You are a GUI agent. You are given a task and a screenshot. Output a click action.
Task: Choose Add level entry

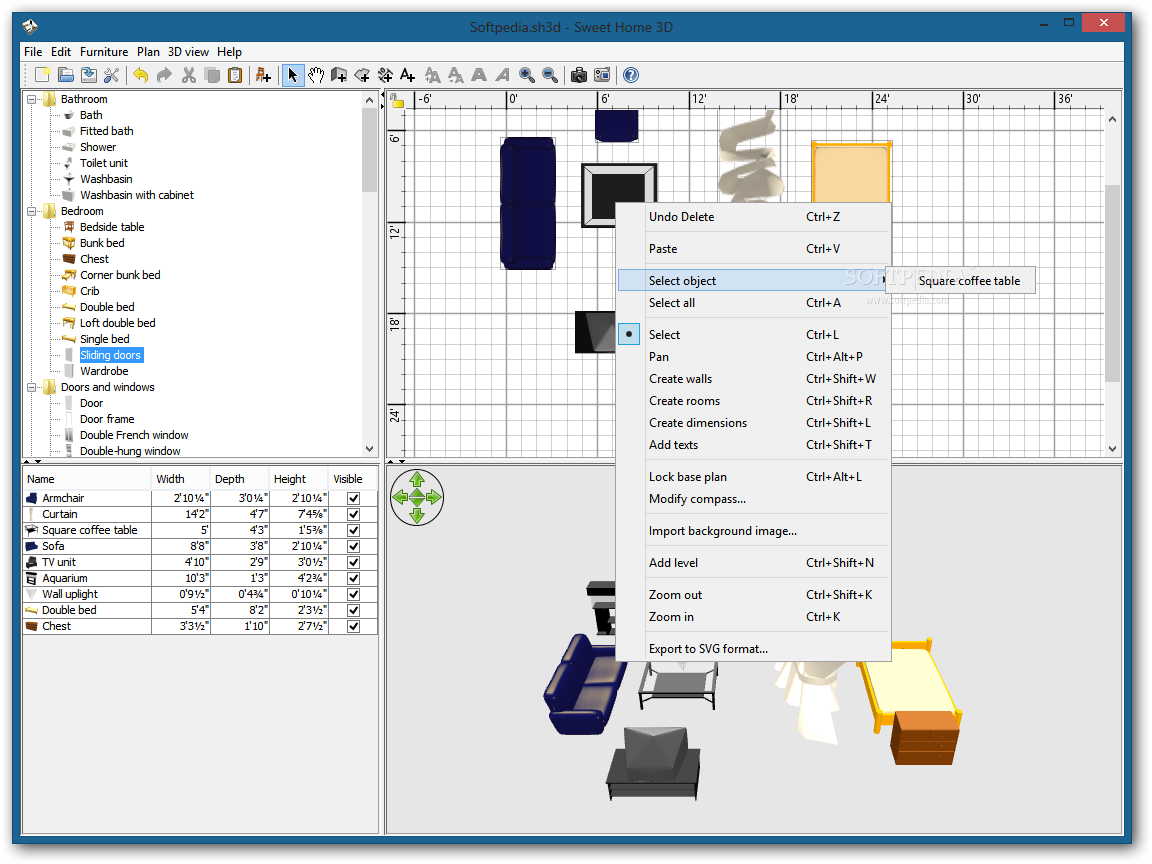pos(753,563)
